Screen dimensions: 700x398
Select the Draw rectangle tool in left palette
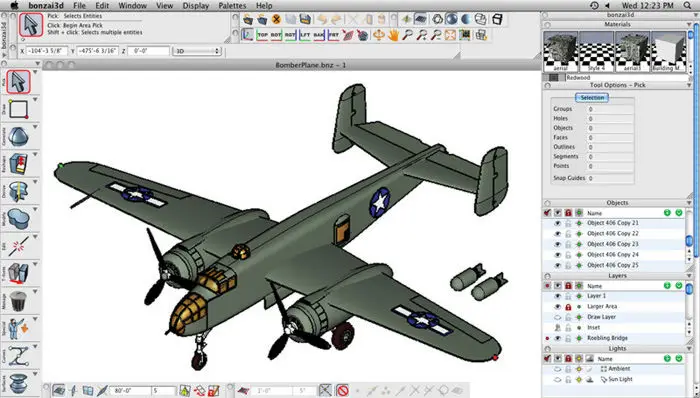coord(18,109)
